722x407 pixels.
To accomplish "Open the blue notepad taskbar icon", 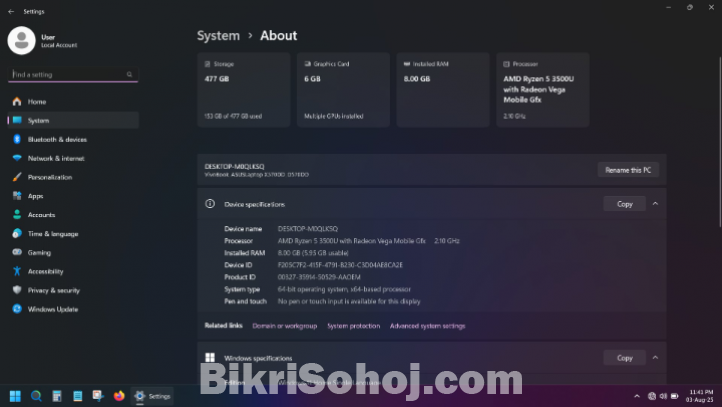I will [x=77, y=396].
